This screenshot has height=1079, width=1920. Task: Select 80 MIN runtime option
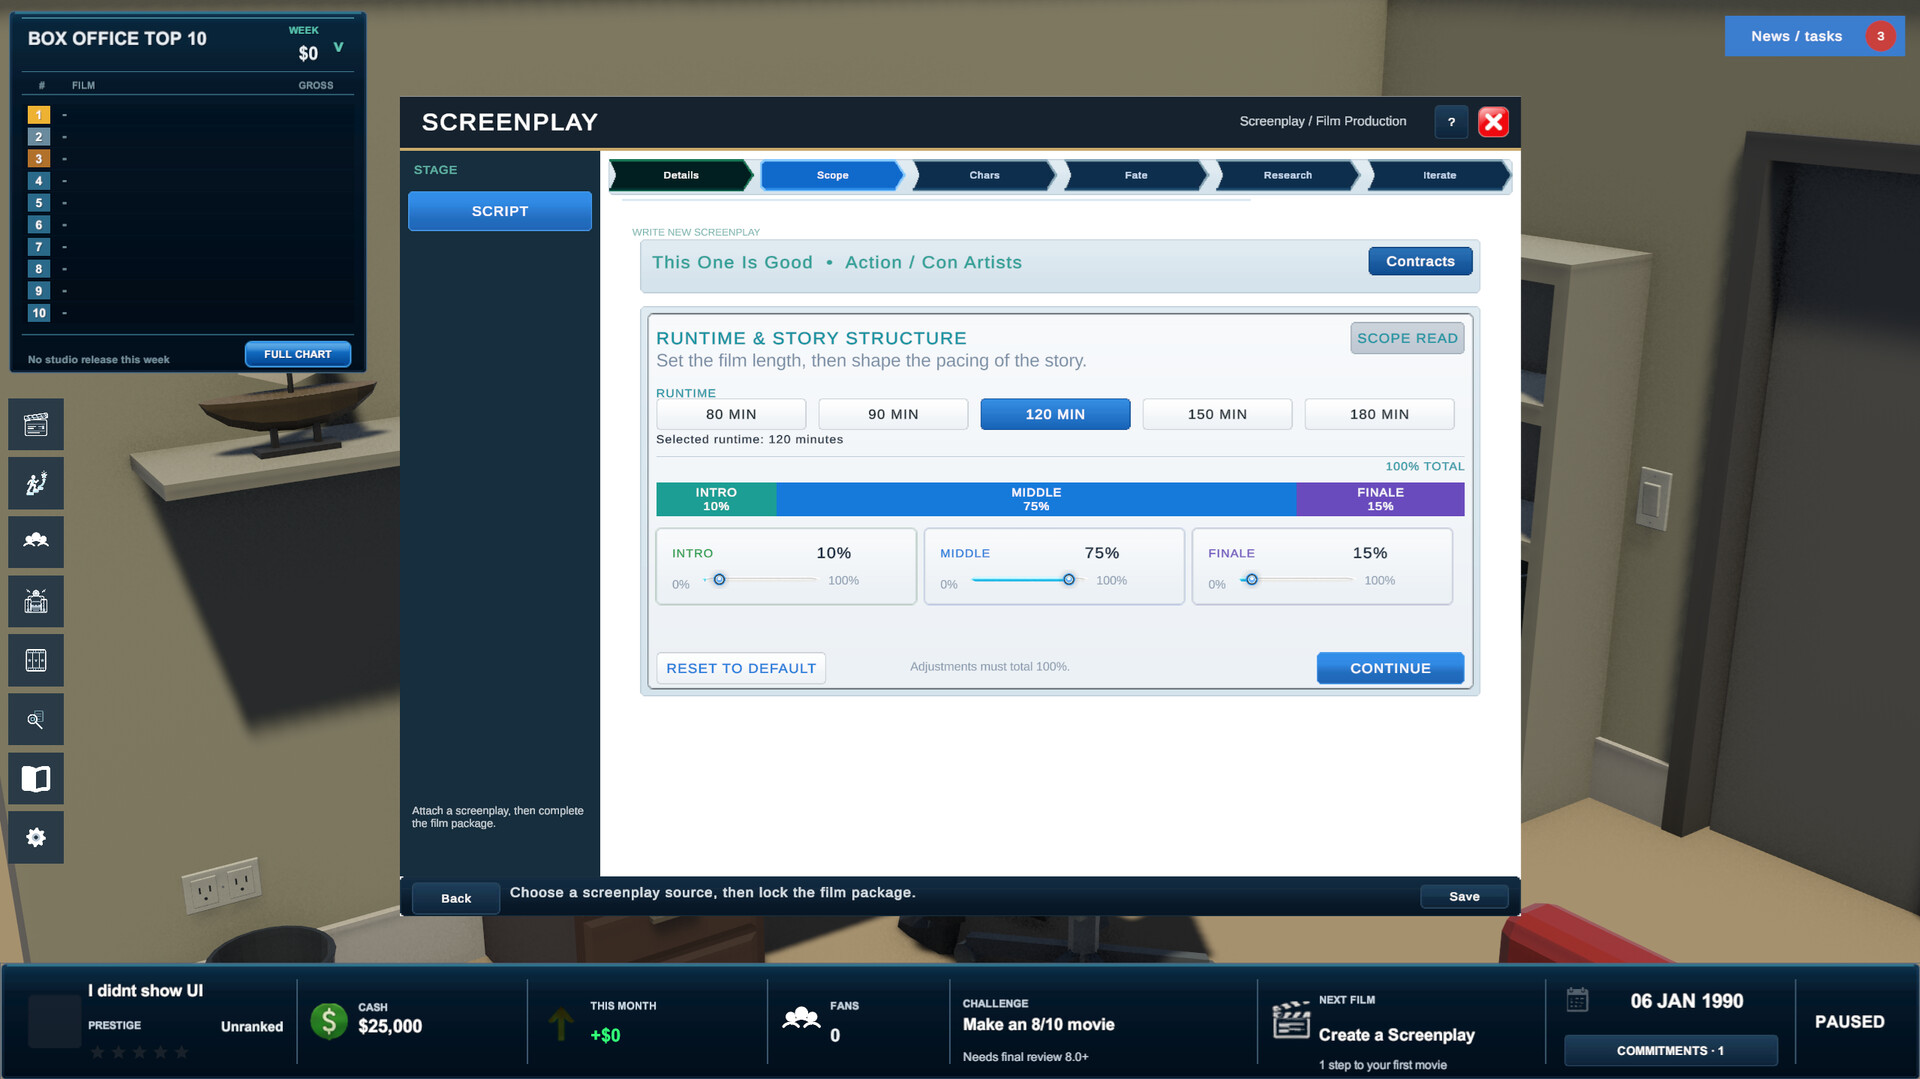pos(731,414)
